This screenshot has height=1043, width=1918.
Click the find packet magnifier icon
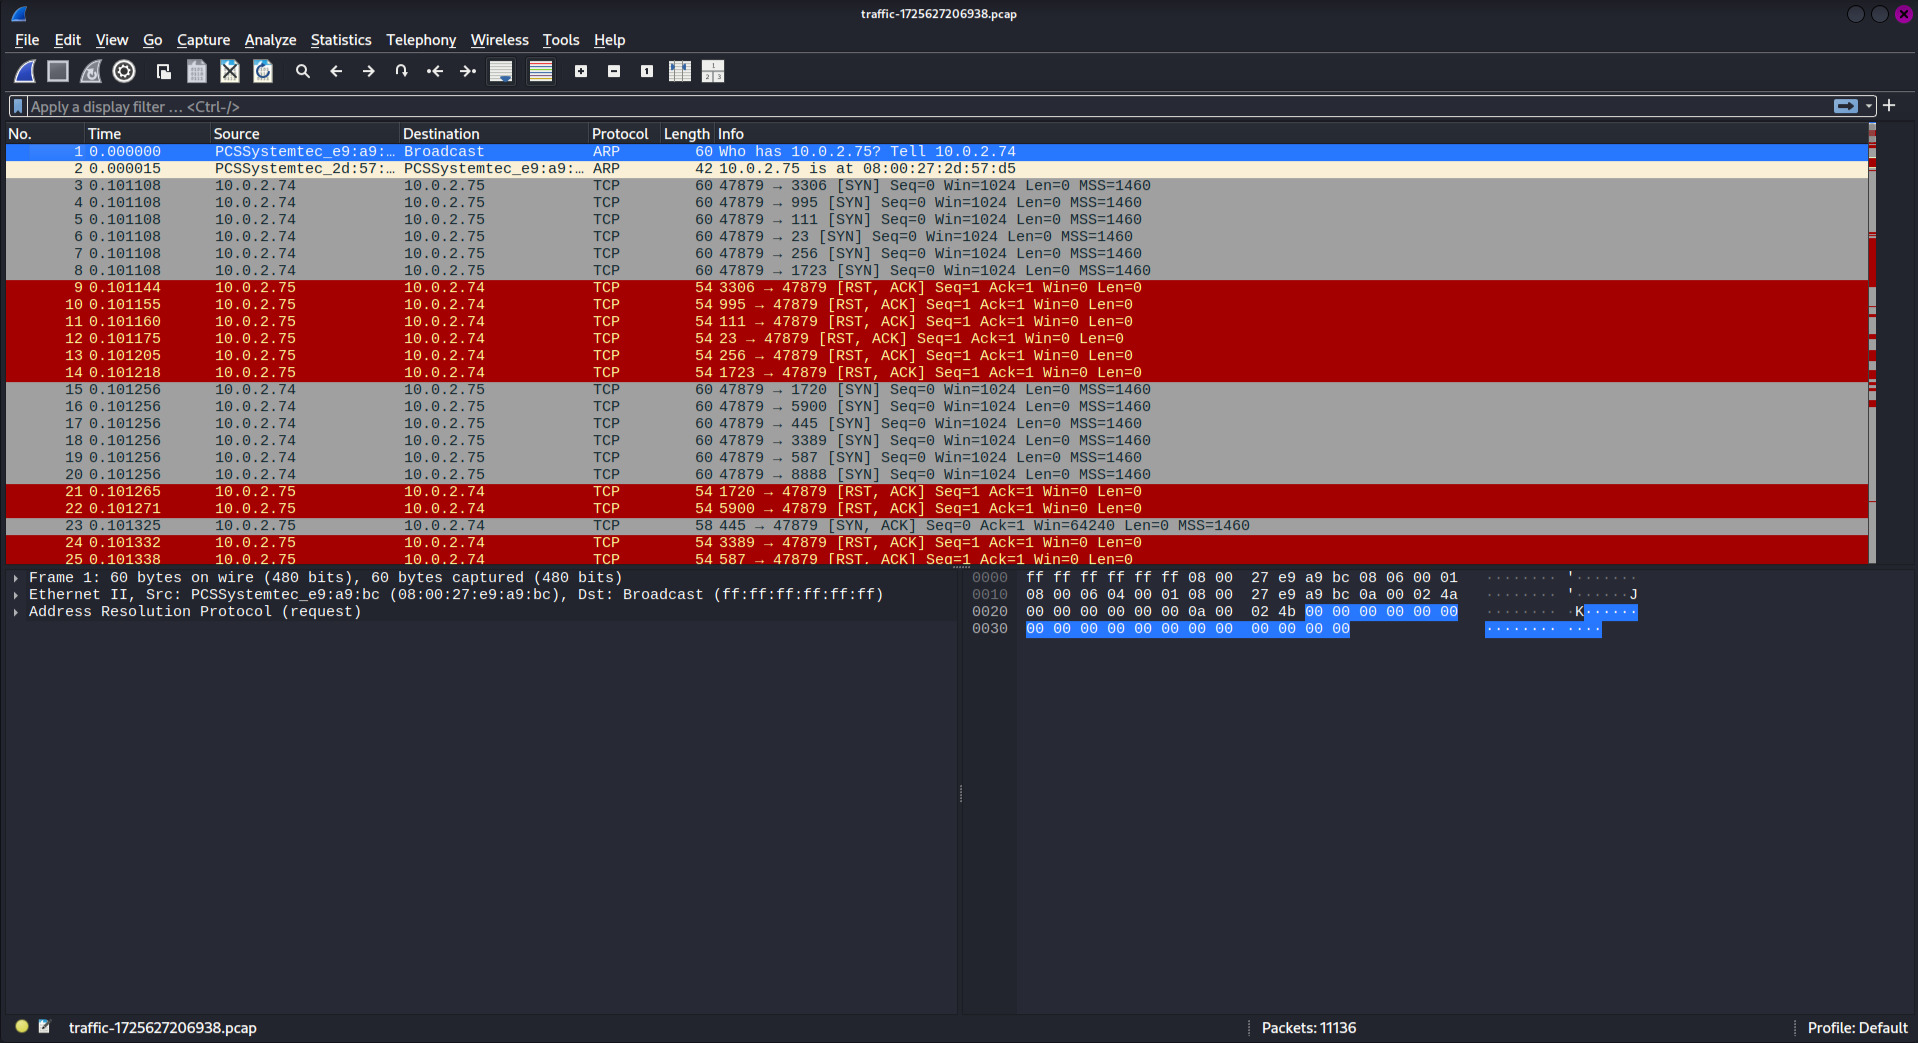pos(303,71)
